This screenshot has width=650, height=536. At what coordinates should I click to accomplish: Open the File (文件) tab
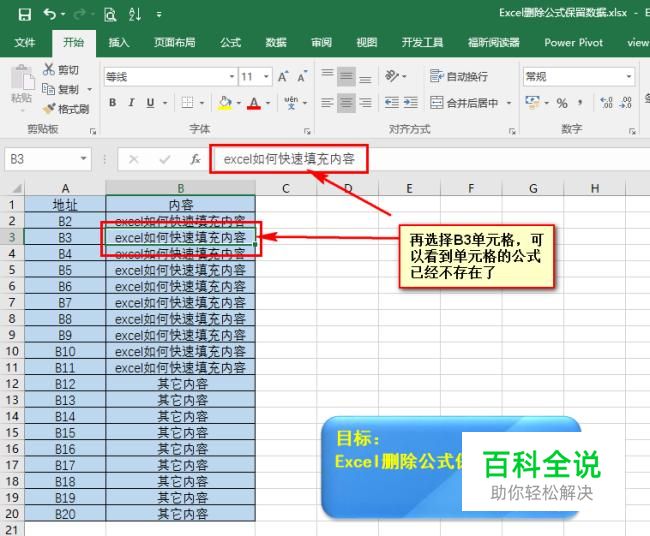pyautogui.click(x=24, y=42)
